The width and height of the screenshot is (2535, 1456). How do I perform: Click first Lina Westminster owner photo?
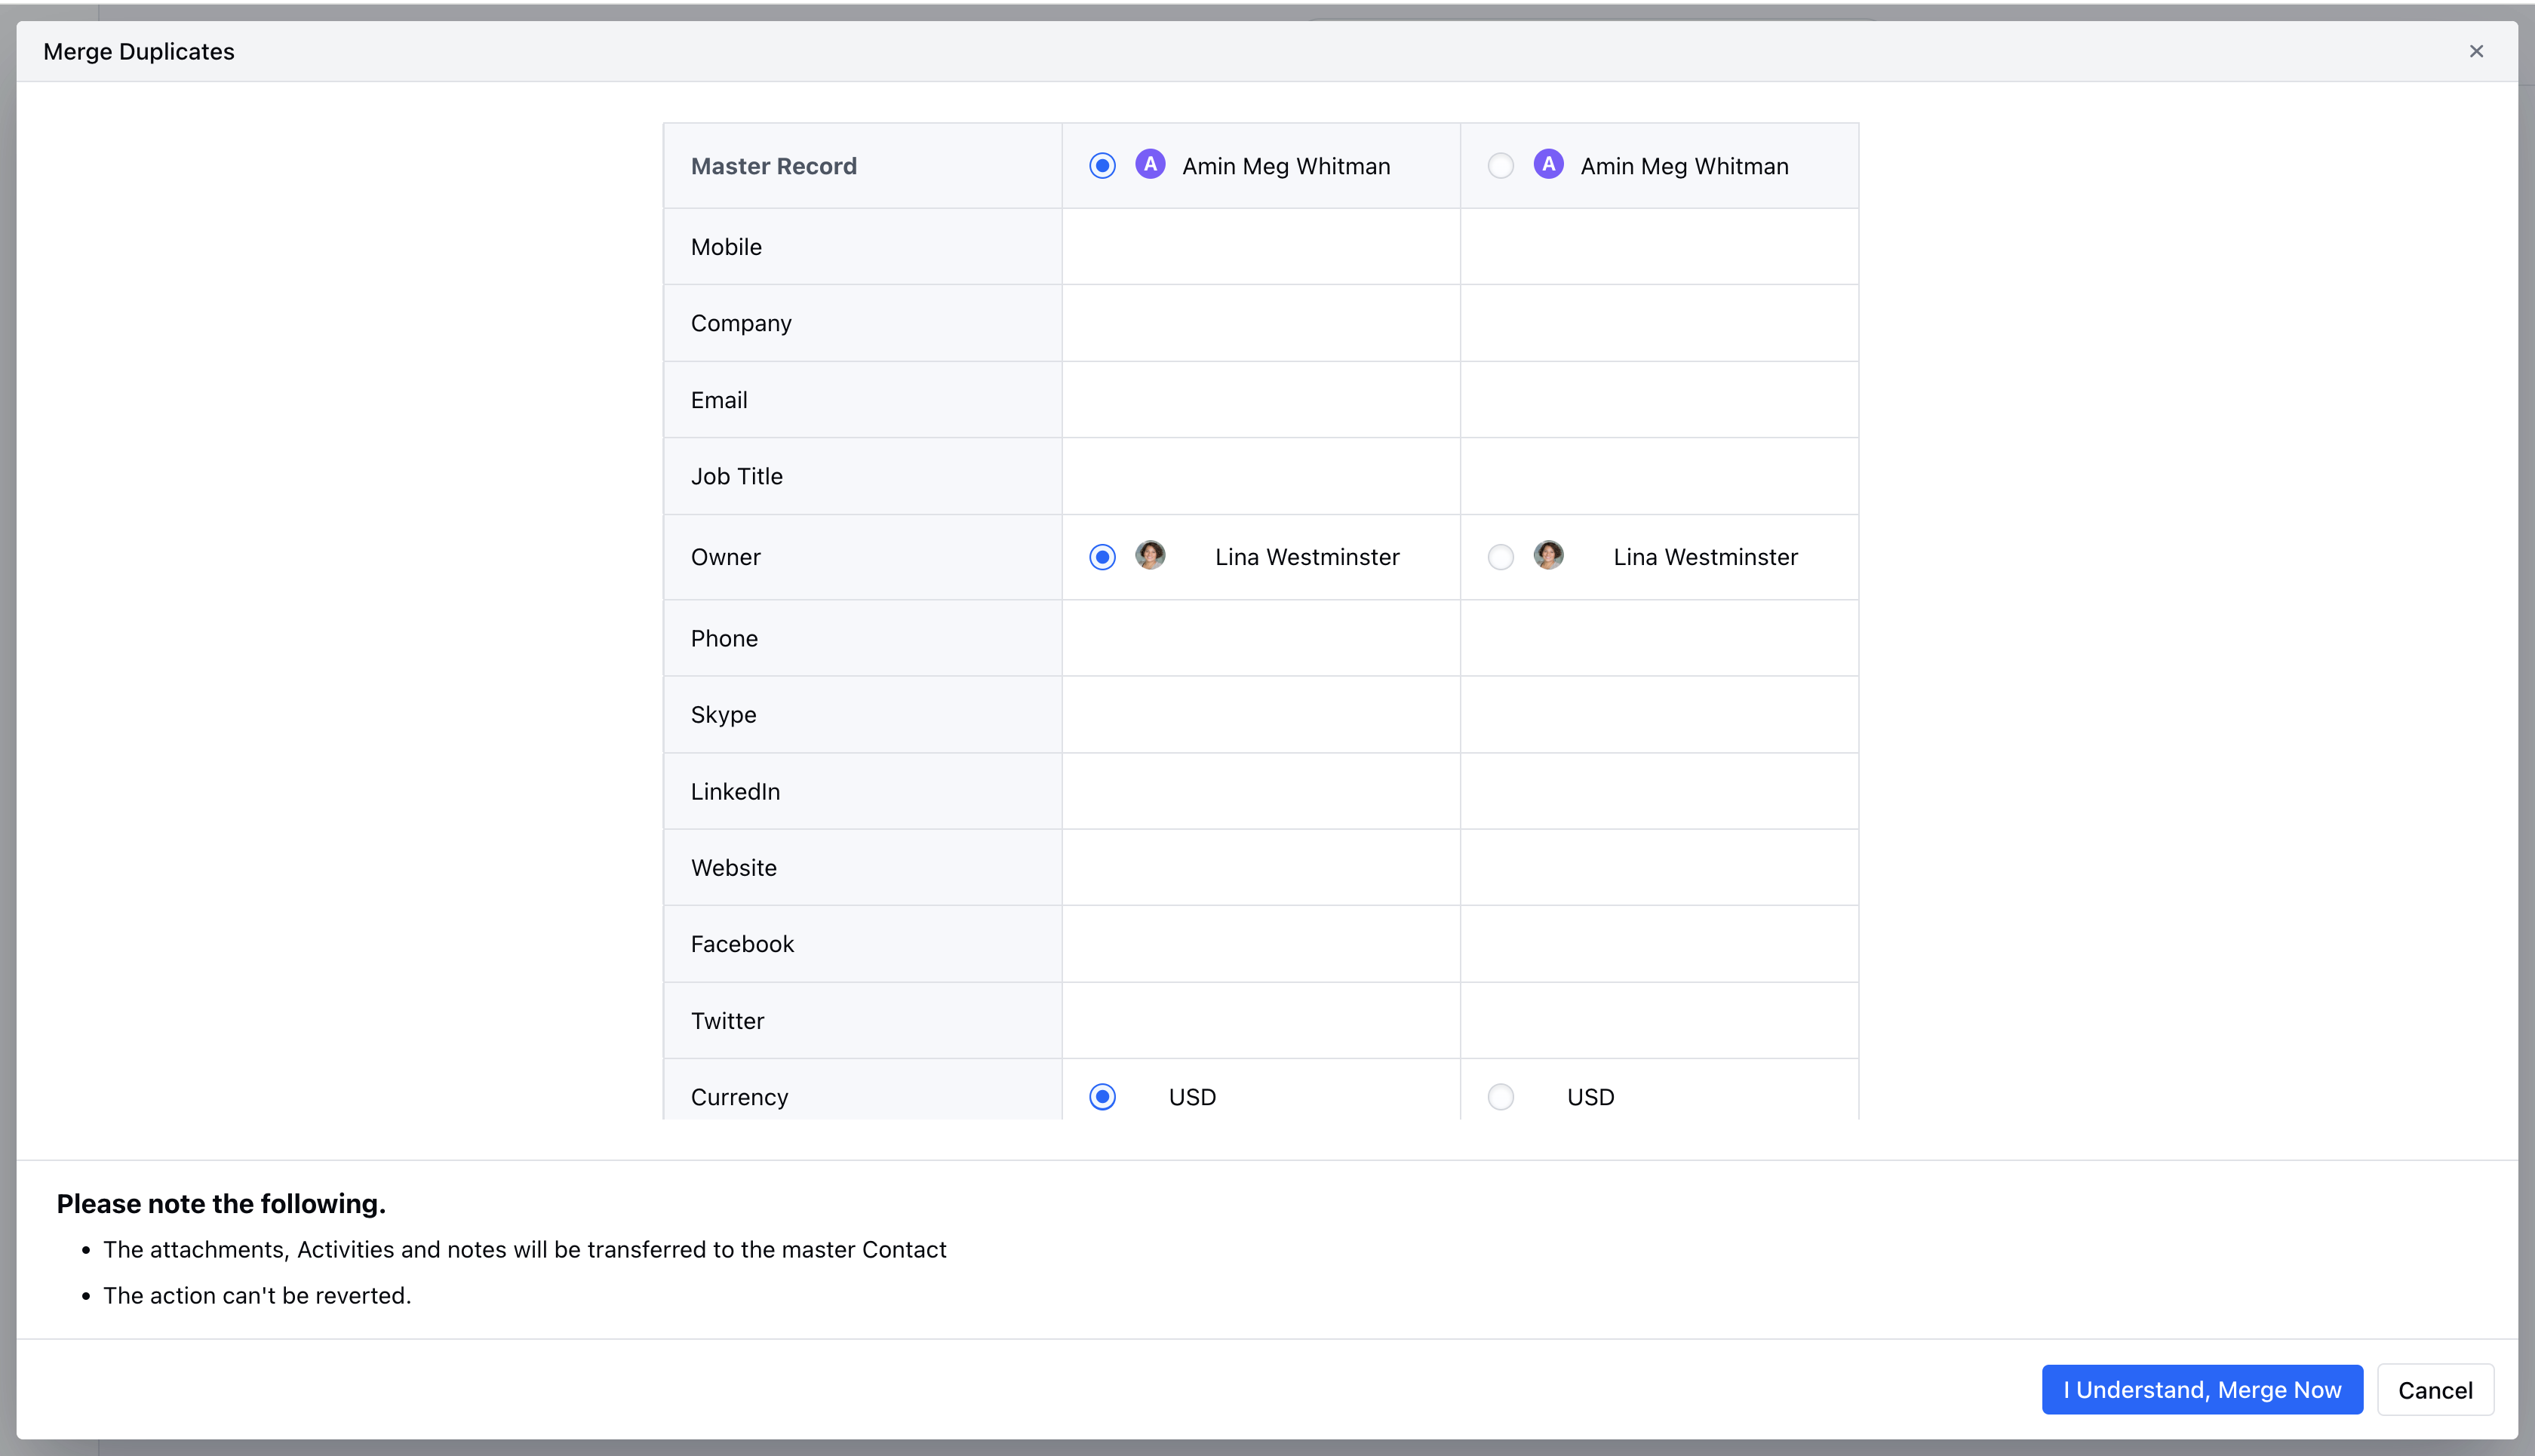click(1150, 555)
